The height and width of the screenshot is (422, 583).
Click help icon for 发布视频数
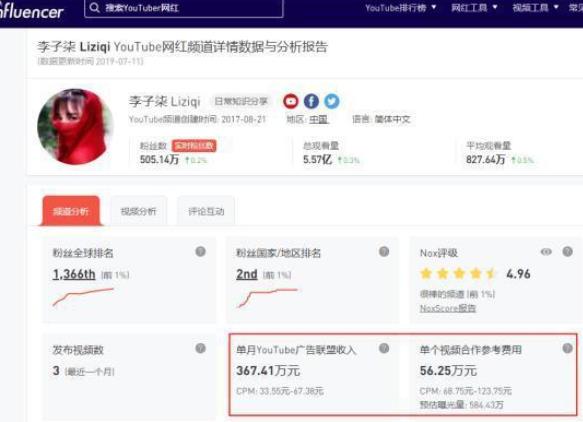tap(200, 348)
